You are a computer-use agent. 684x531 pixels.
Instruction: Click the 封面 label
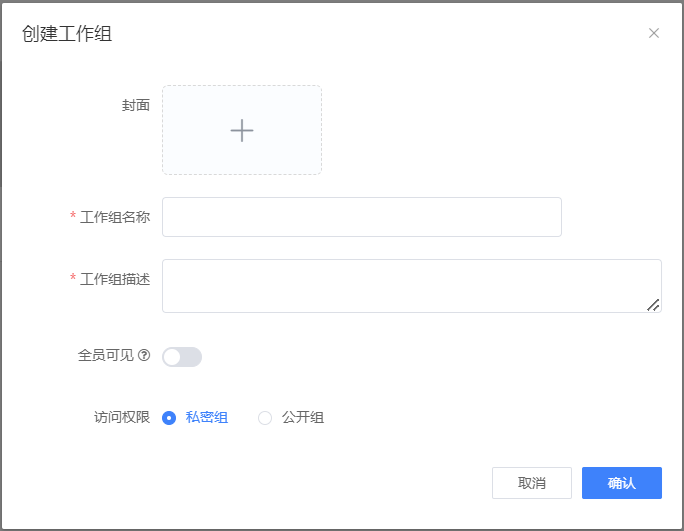tap(136, 105)
